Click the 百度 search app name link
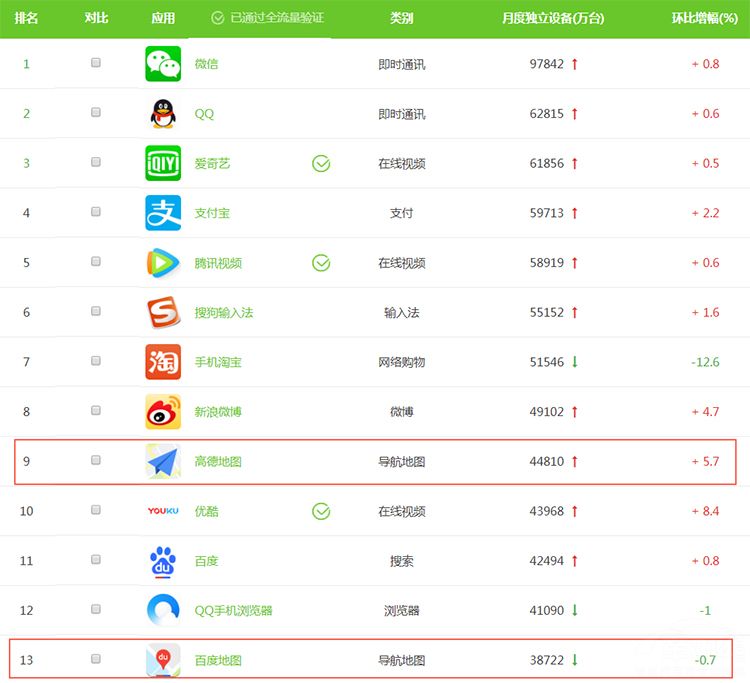The height and width of the screenshot is (683, 750). (206, 561)
